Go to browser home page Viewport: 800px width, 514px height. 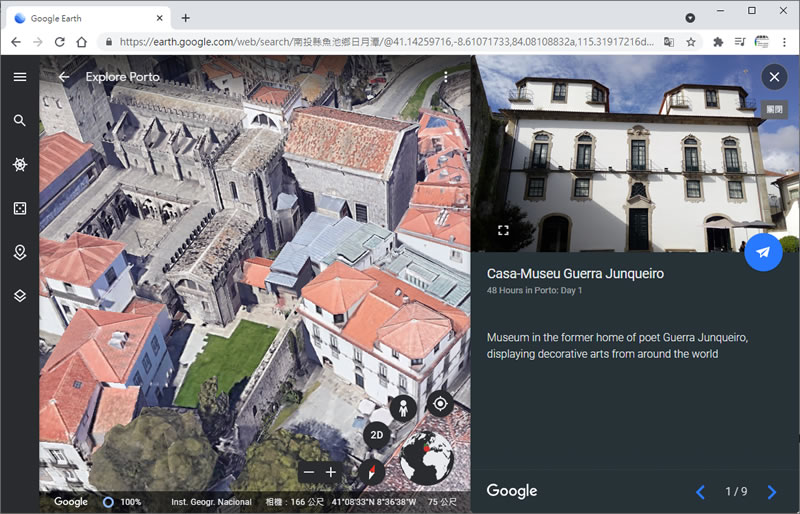82,42
